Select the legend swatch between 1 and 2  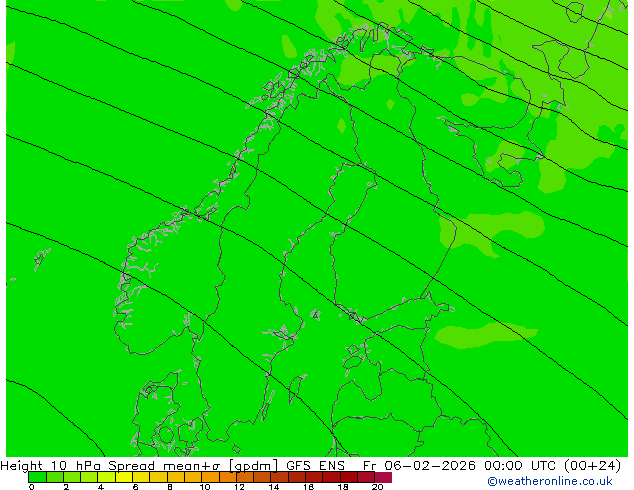pos(55,477)
